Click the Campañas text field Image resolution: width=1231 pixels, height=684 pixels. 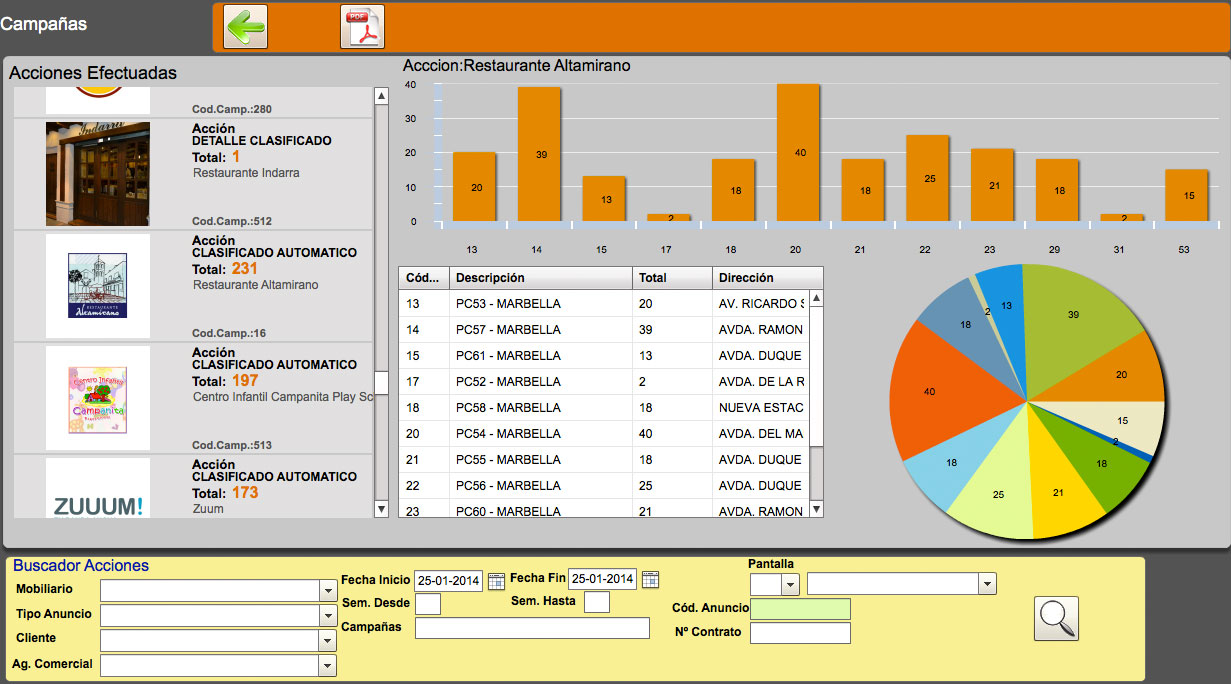532,628
